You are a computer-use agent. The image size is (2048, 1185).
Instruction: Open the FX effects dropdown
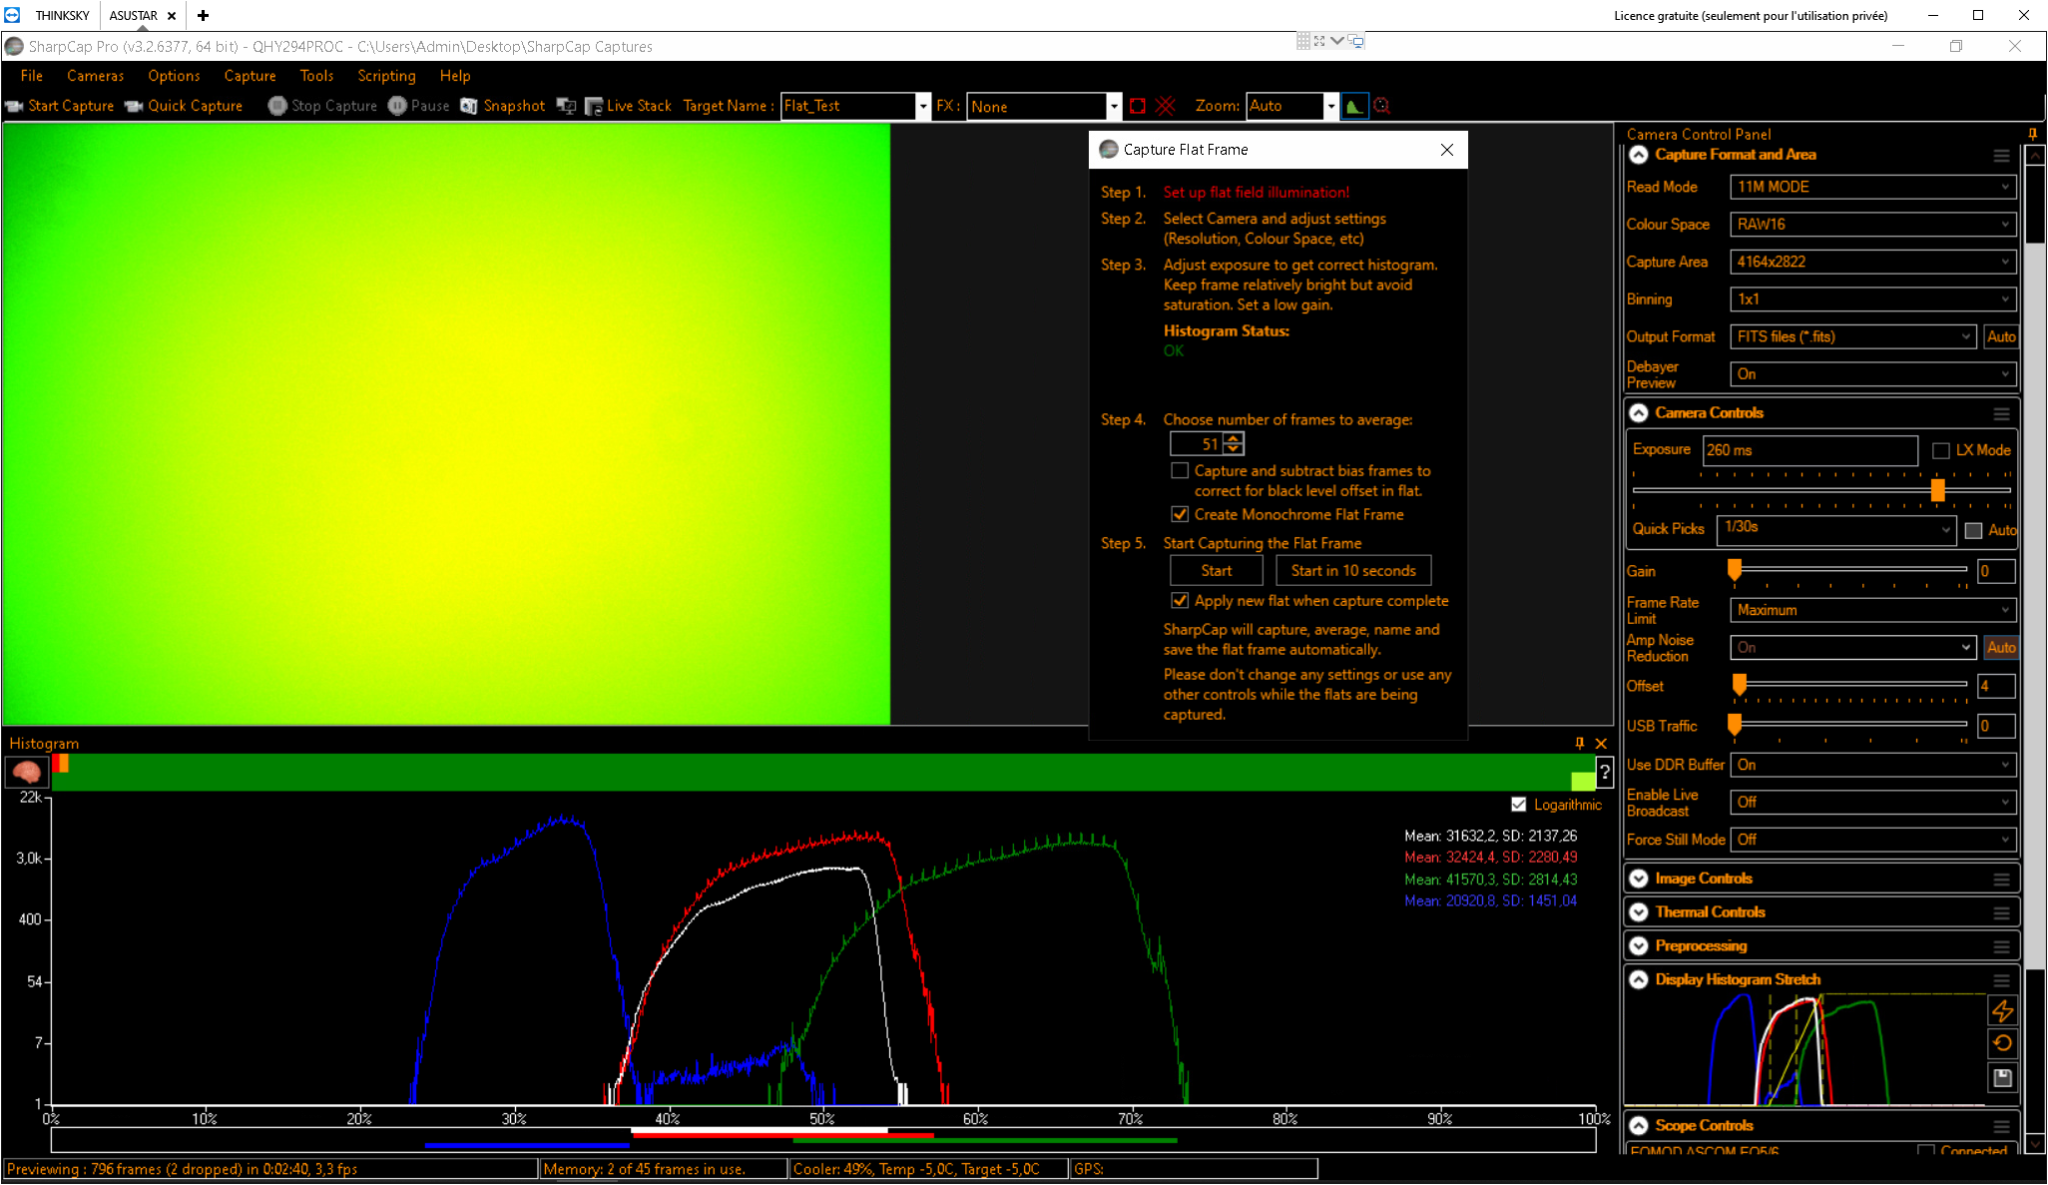coord(1113,106)
